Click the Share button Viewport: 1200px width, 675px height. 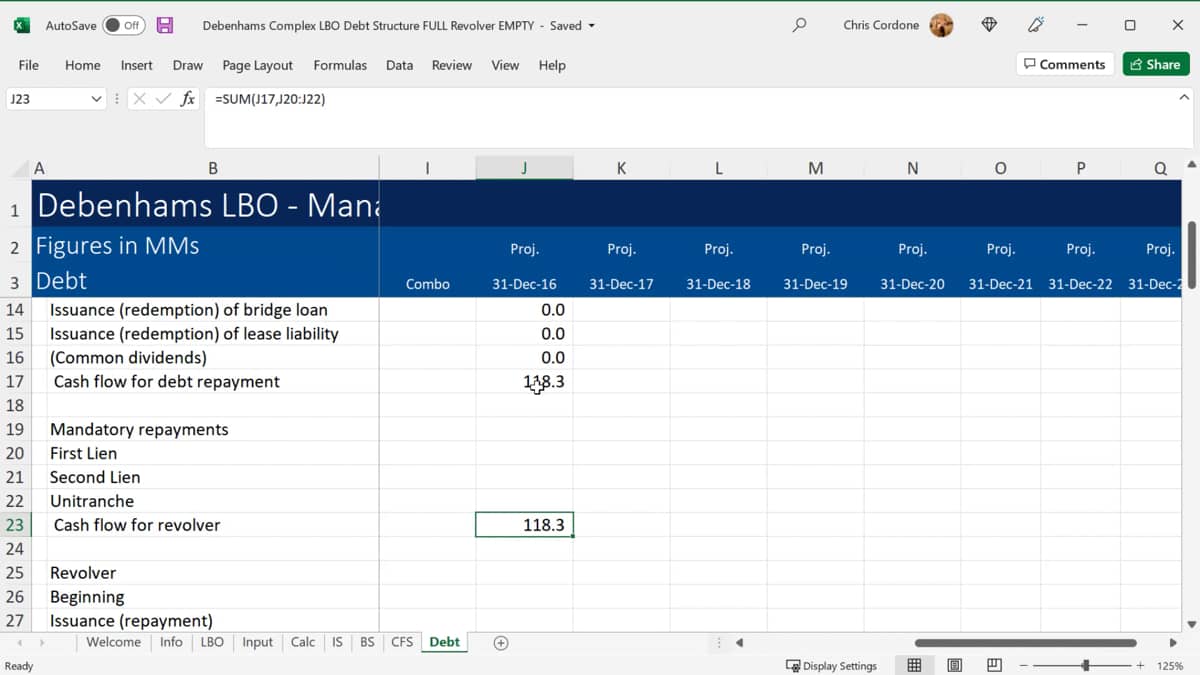1156,64
